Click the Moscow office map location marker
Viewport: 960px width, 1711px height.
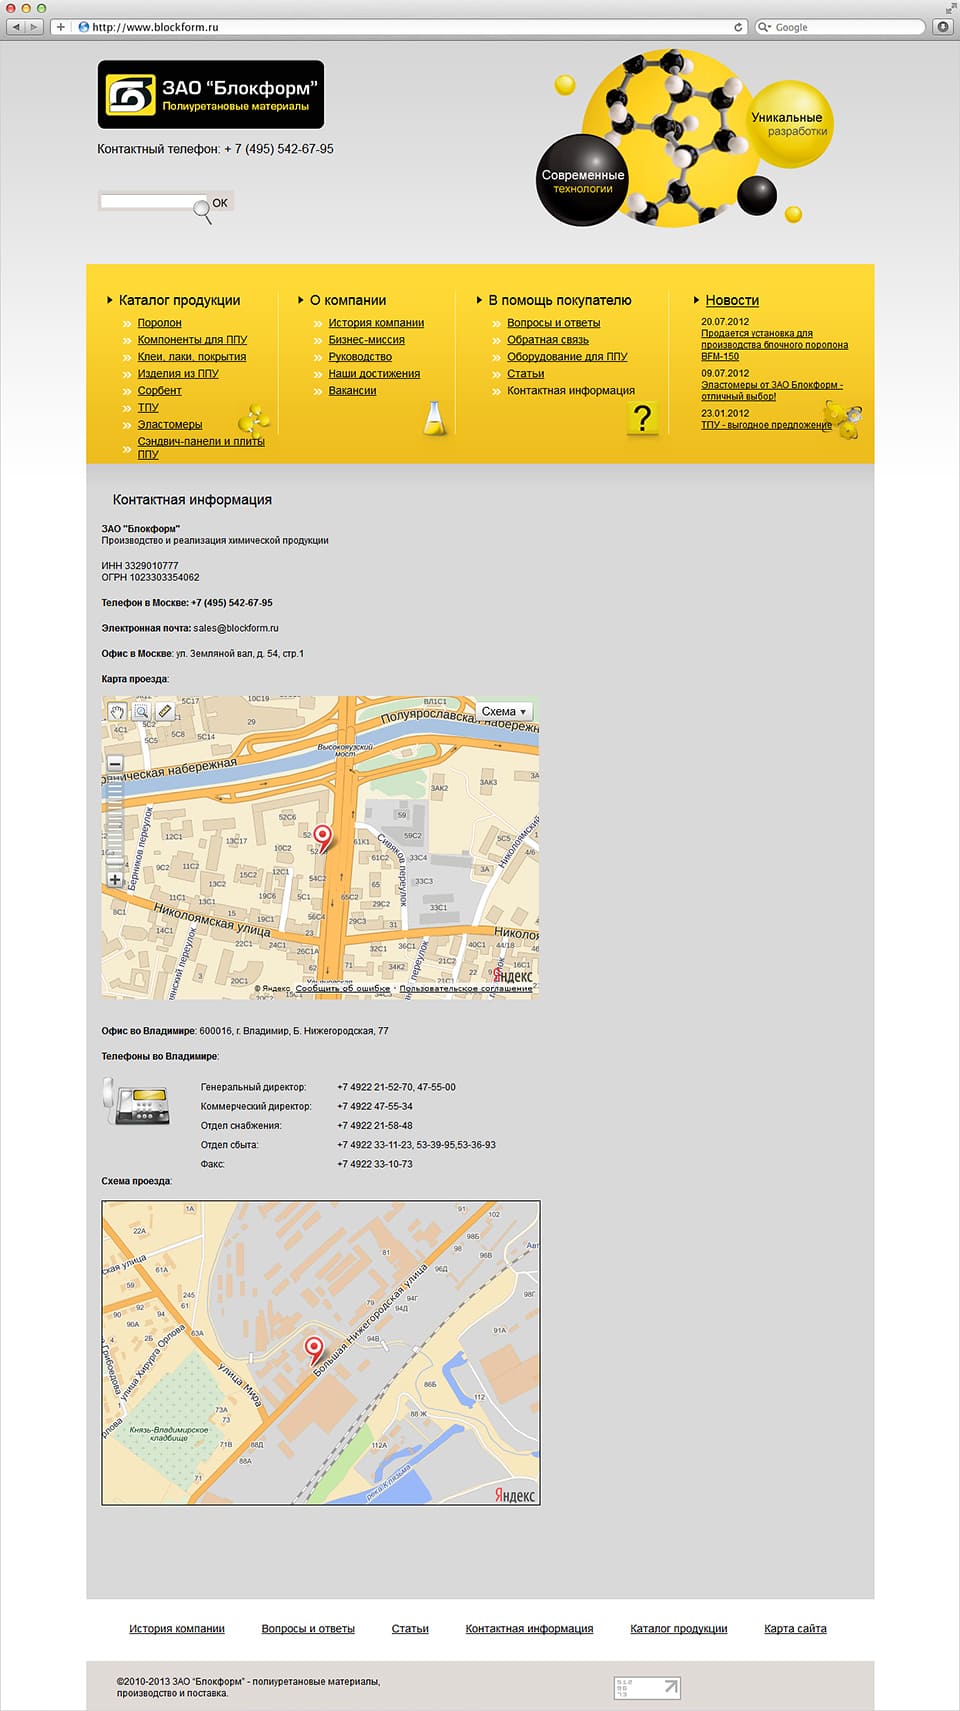click(x=322, y=838)
